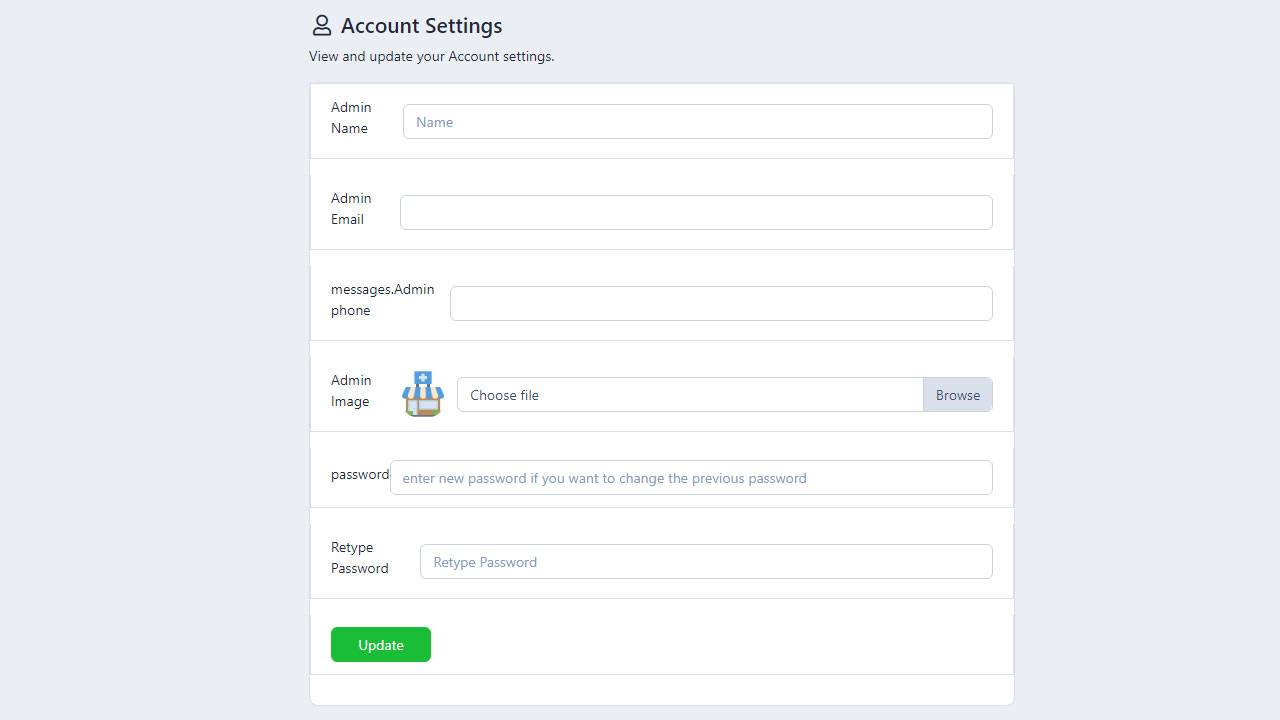Click the 'Choose file' placeholder text
Image resolution: width=1280 pixels, height=720 pixels.
click(504, 396)
